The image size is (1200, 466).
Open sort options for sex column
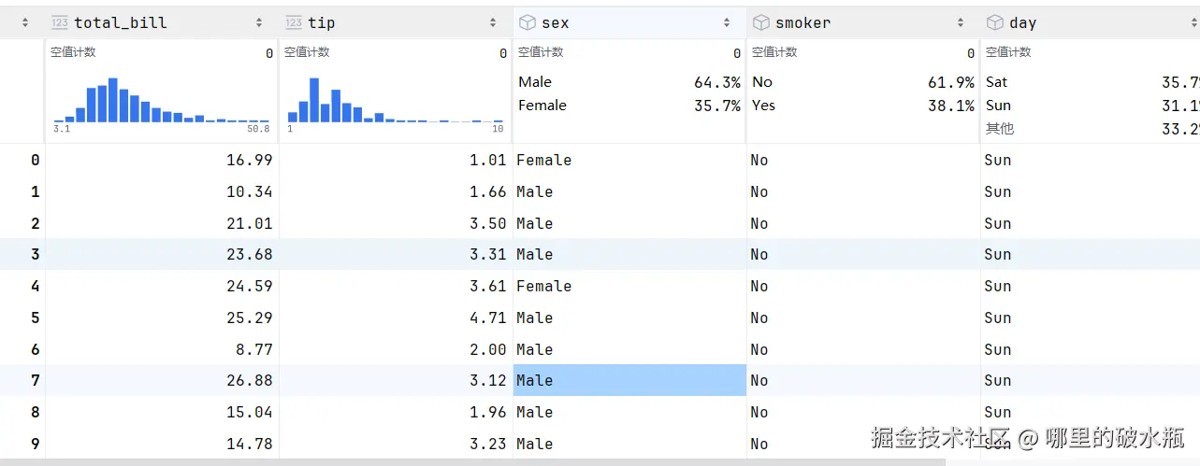pos(727,23)
